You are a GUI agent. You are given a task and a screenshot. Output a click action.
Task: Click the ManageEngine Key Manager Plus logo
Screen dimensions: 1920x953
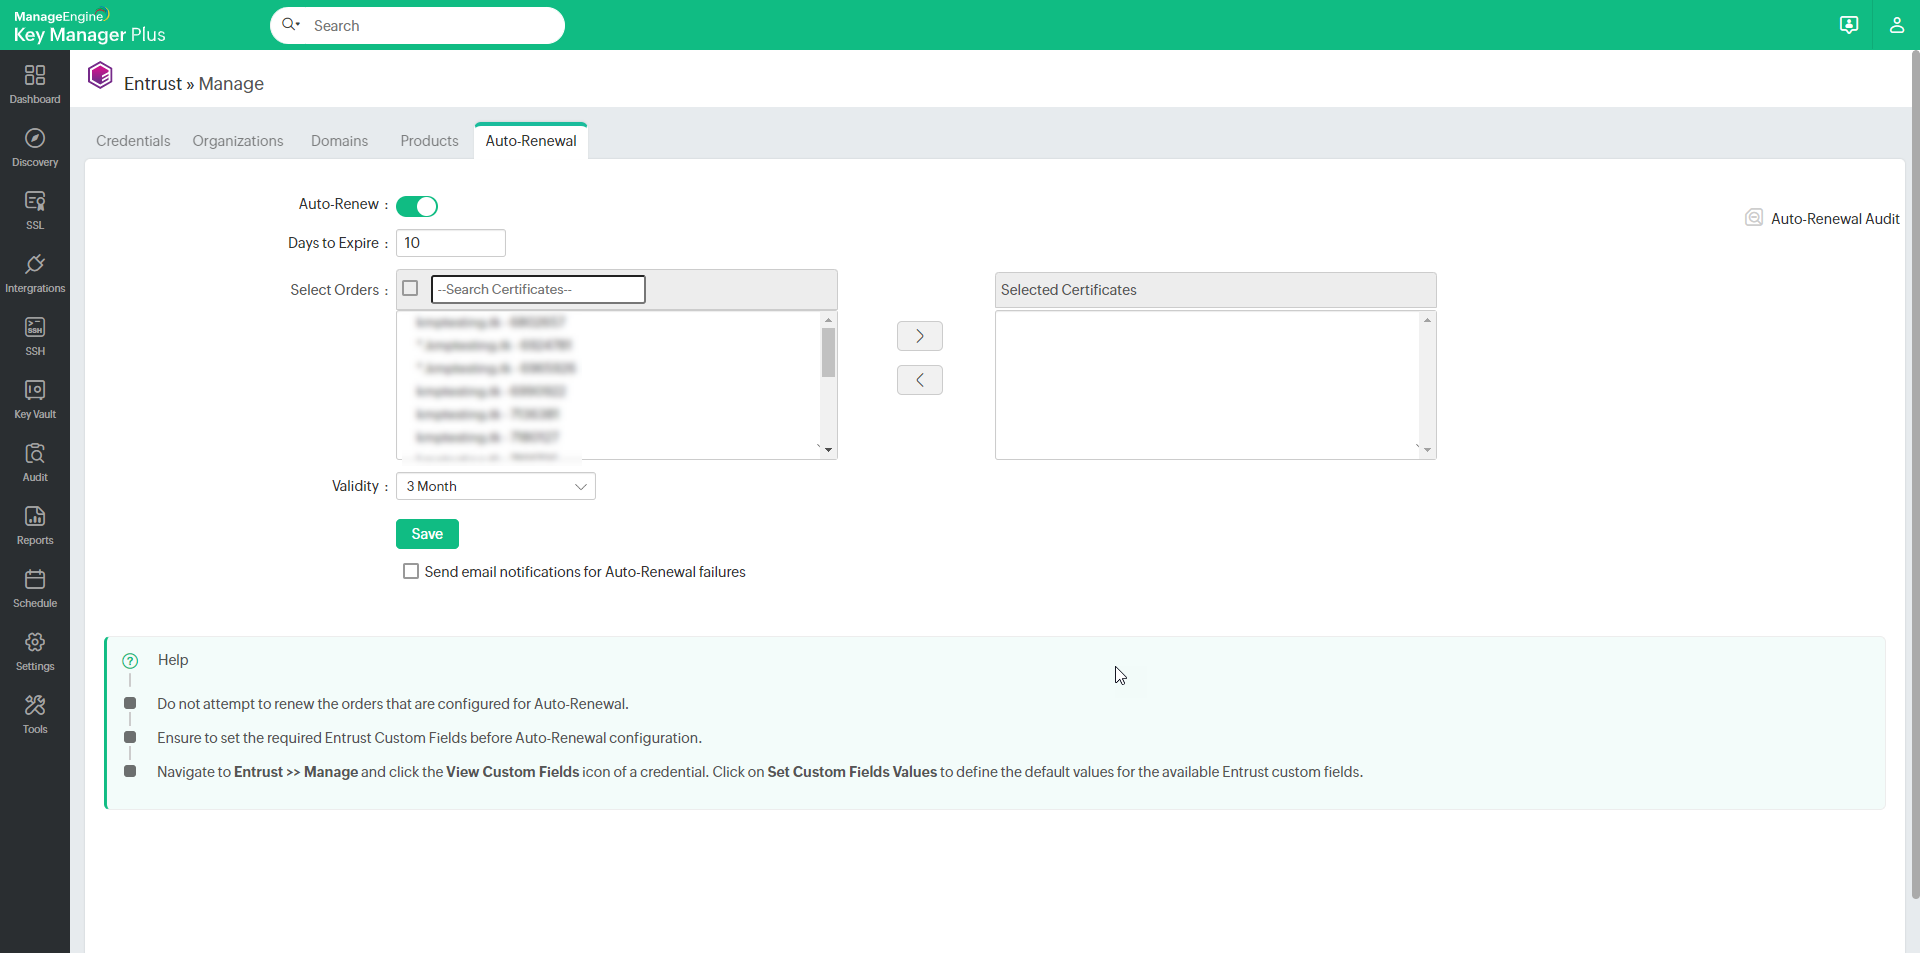89,26
